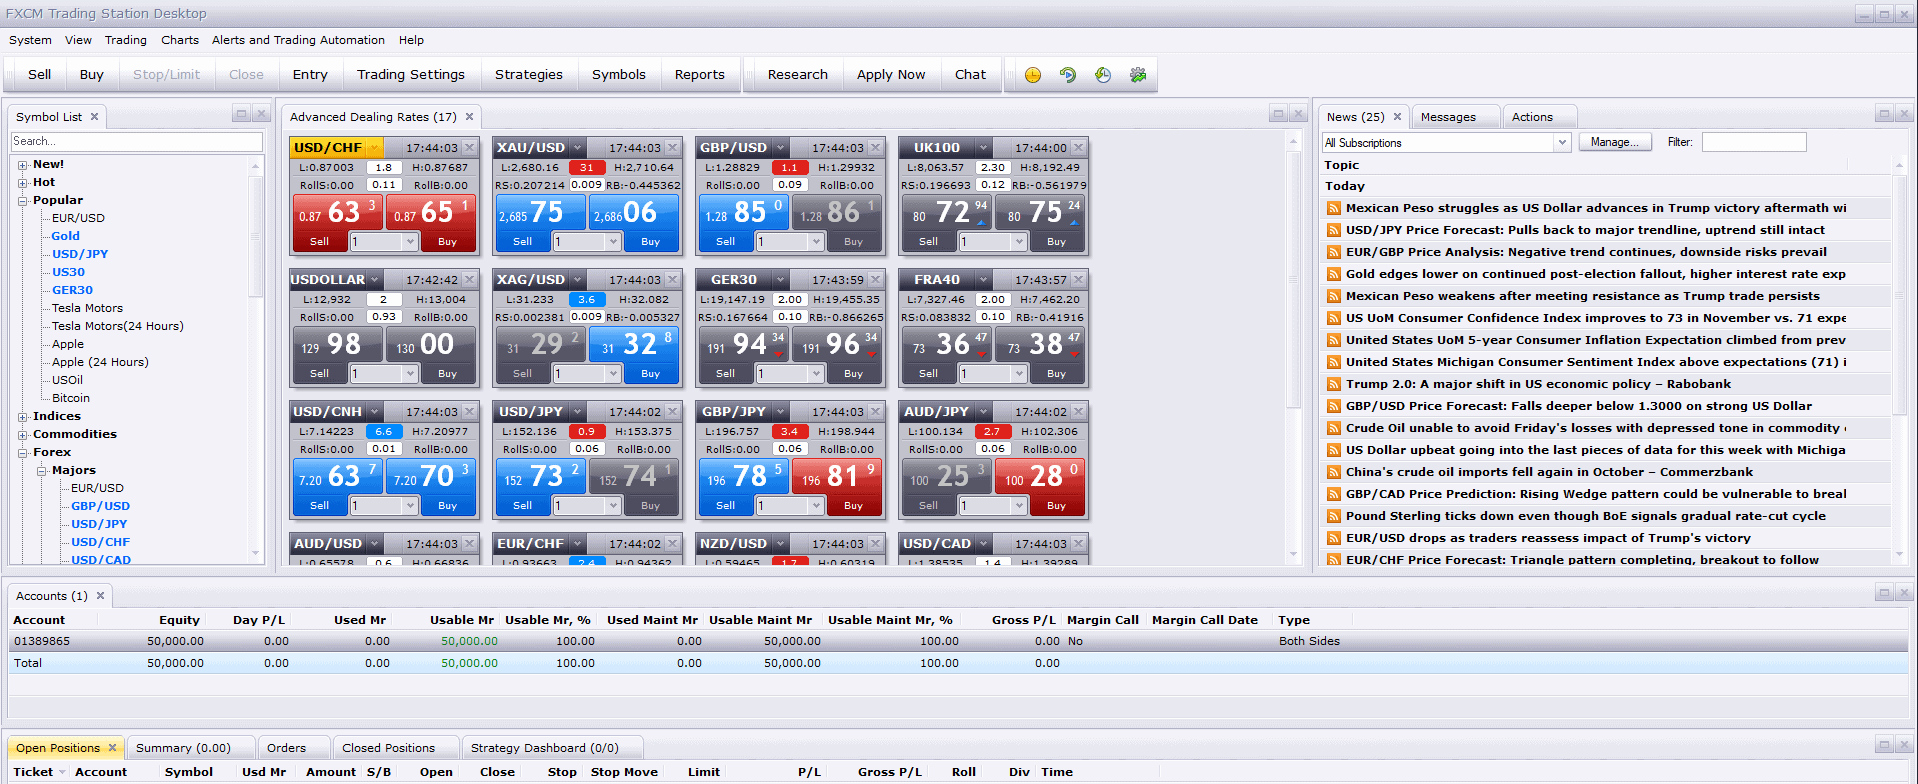Image resolution: width=1918 pixels, height=784 pixels.
Task: Click the Research toolbar button
Action: (798, 75)
